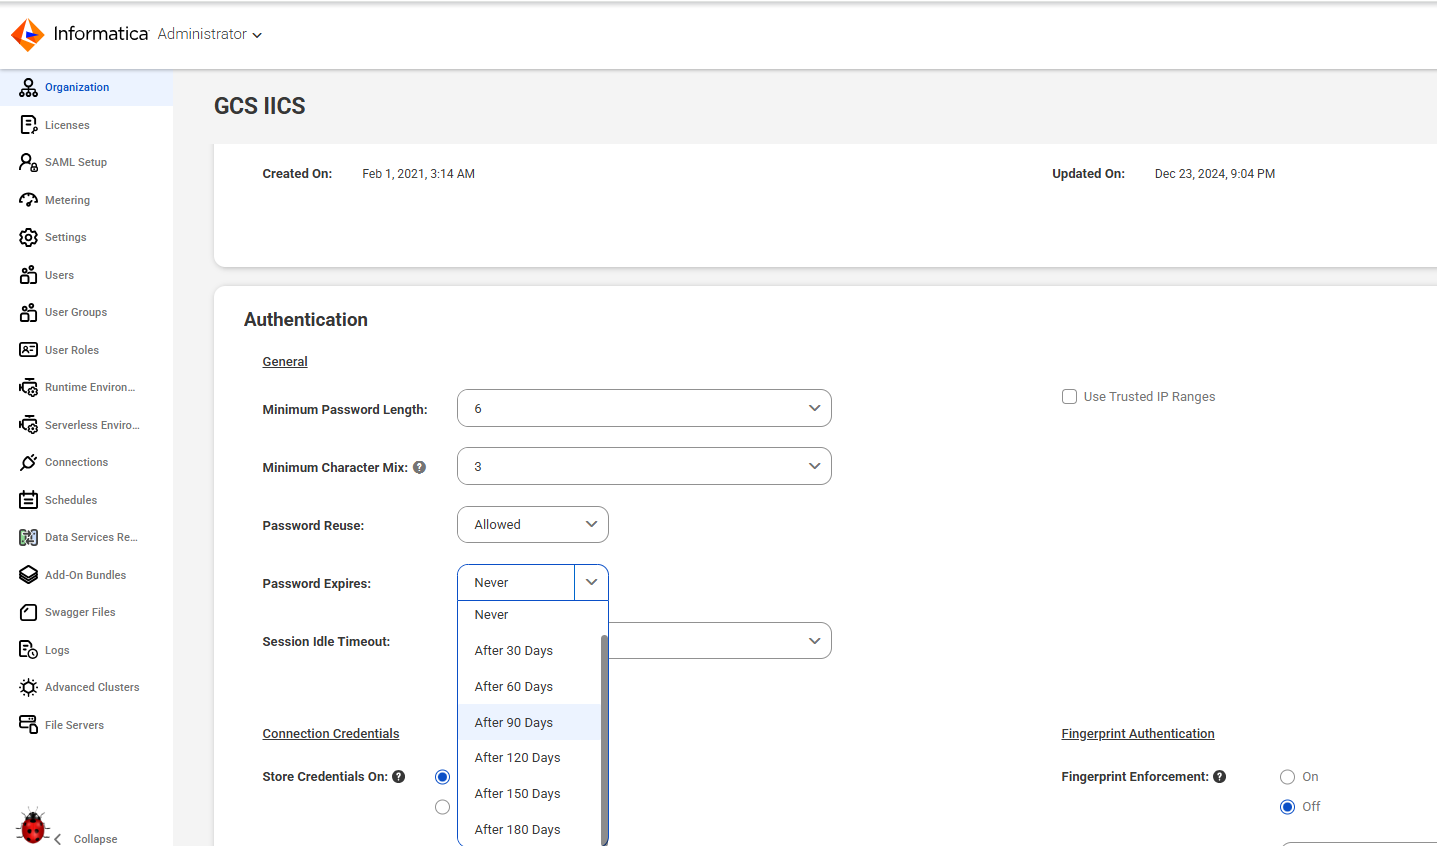Open the Schedules page link
The width and height of the screenshot is (1437, 846).
pos(71,500)
